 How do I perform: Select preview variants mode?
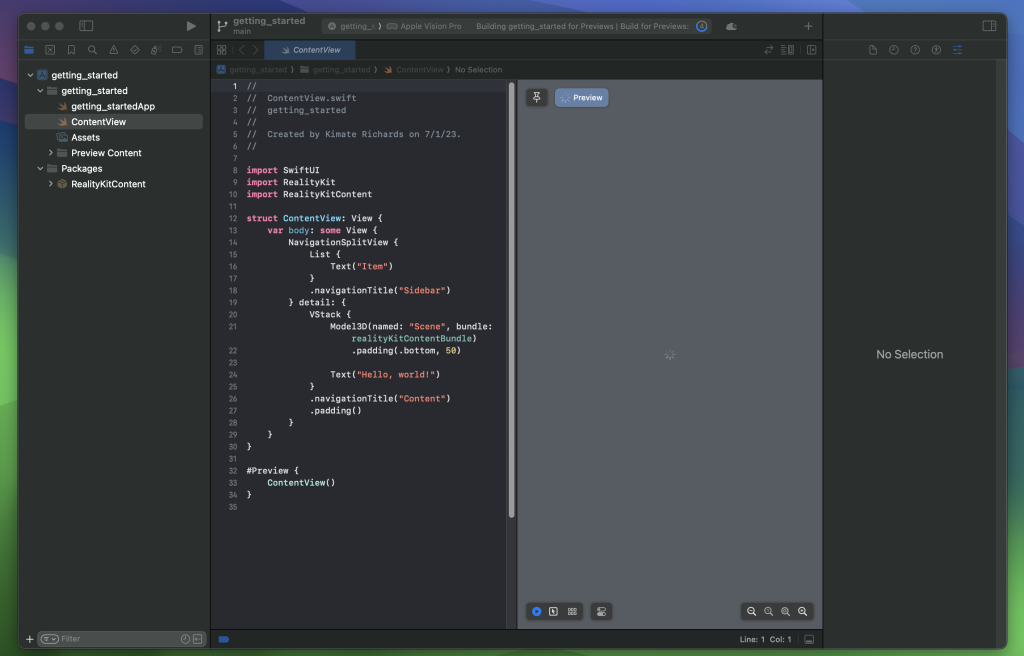pyautogui.click(x=572, y=611)
